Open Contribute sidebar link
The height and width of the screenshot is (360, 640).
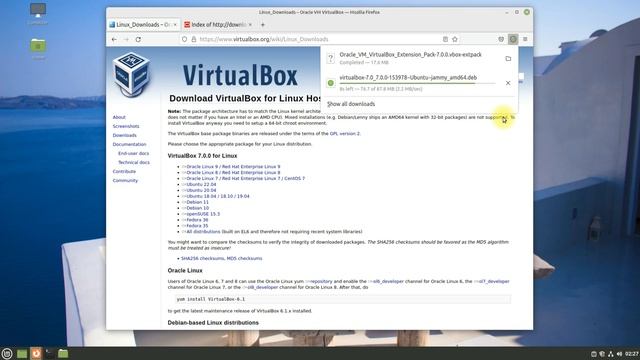124,171
